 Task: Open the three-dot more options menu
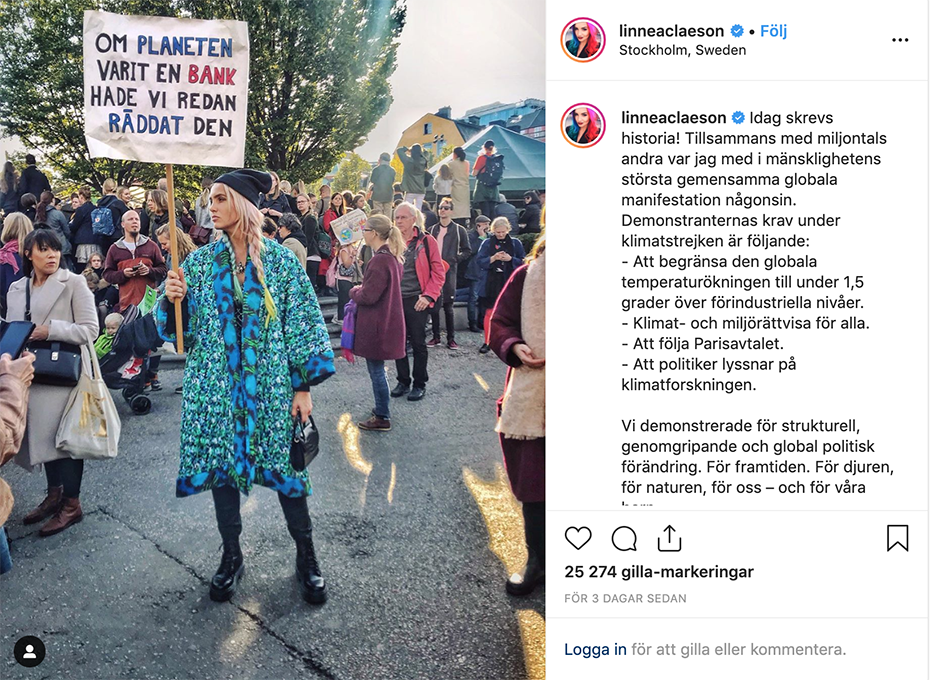coord(900,40)
